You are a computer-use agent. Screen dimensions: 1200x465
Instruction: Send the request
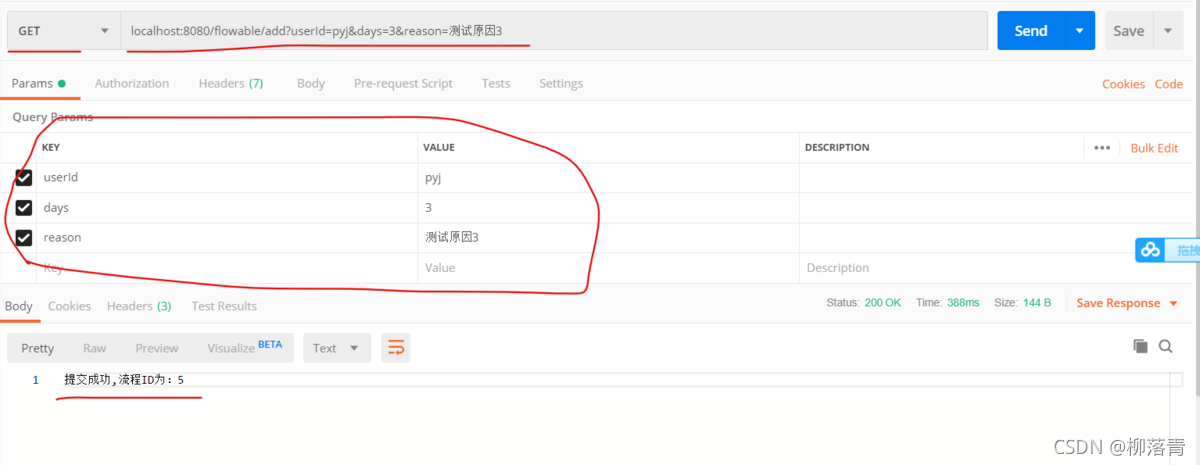1030,31
